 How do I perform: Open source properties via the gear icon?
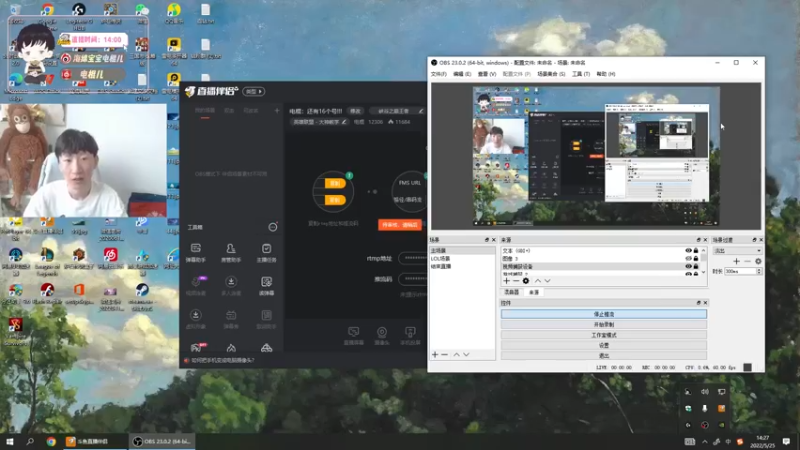(x=526, y=281)
